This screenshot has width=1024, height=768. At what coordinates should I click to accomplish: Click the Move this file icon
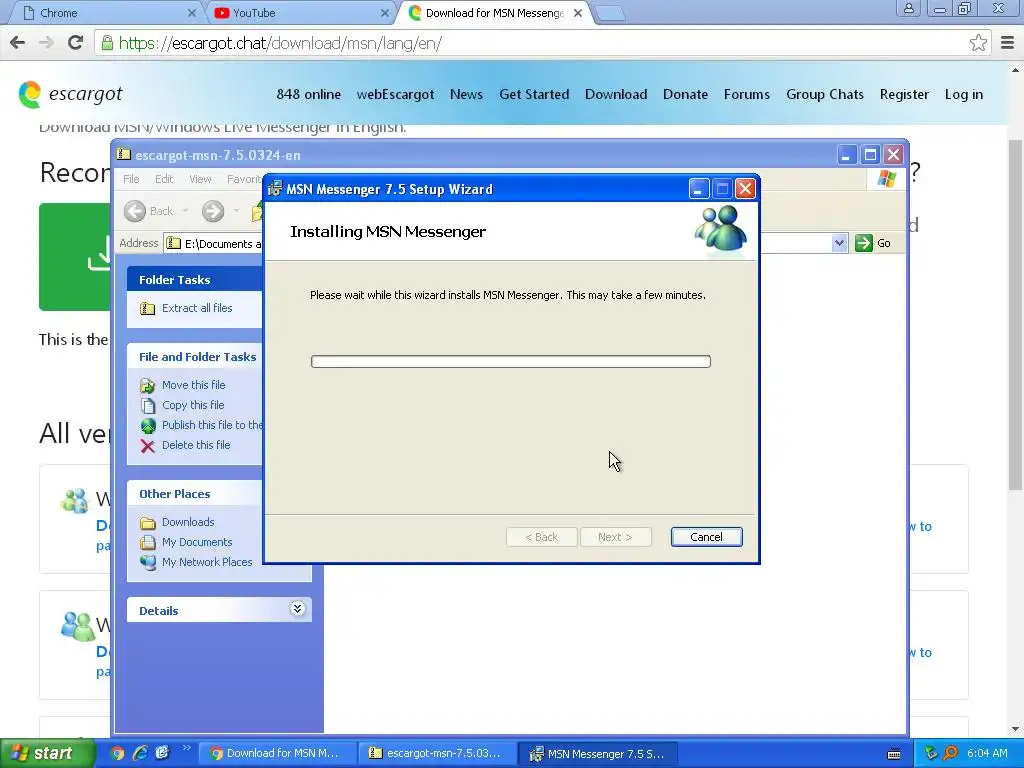tap(148, 385)
